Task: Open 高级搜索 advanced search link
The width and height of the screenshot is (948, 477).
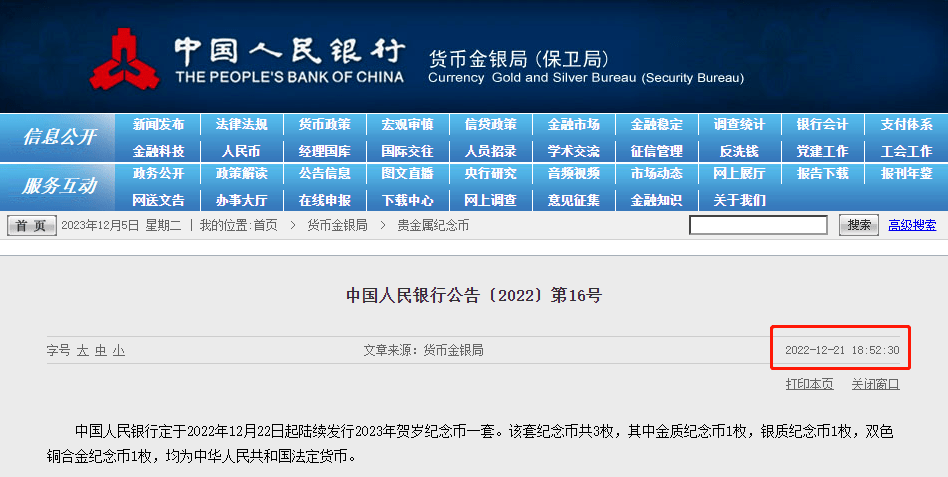Action: pyautogui.click(x=912, y=226)
